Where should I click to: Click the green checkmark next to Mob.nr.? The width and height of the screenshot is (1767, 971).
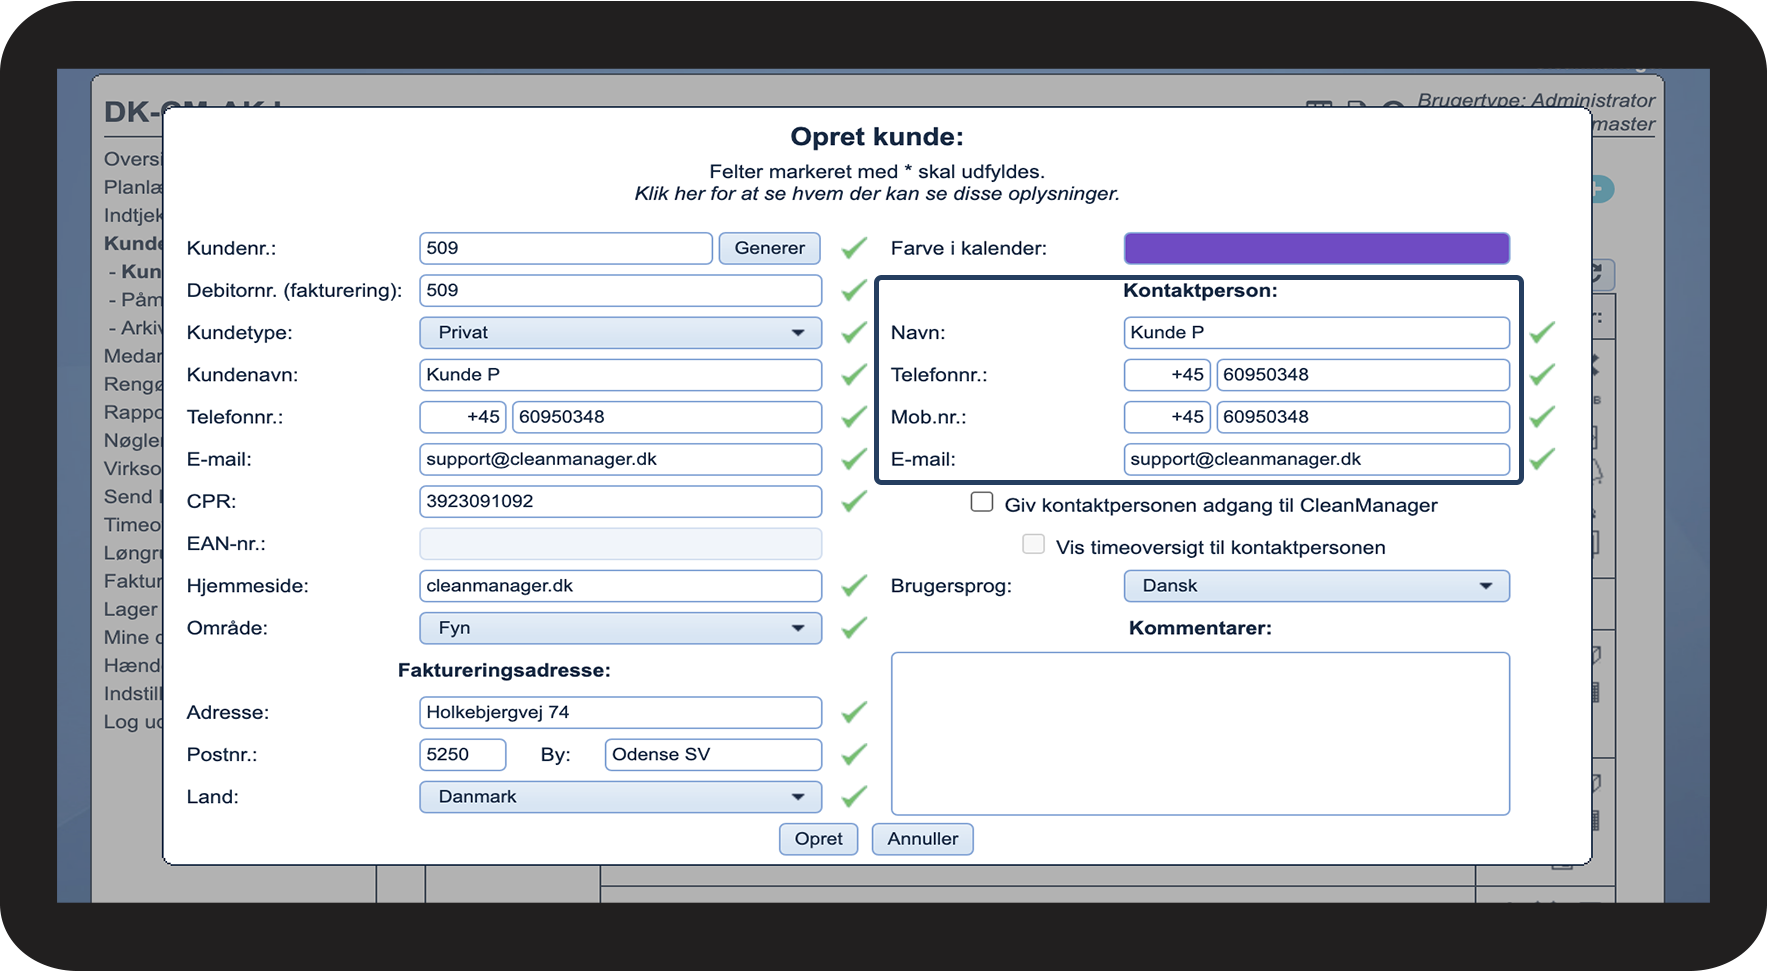(x=1542, y=417)
